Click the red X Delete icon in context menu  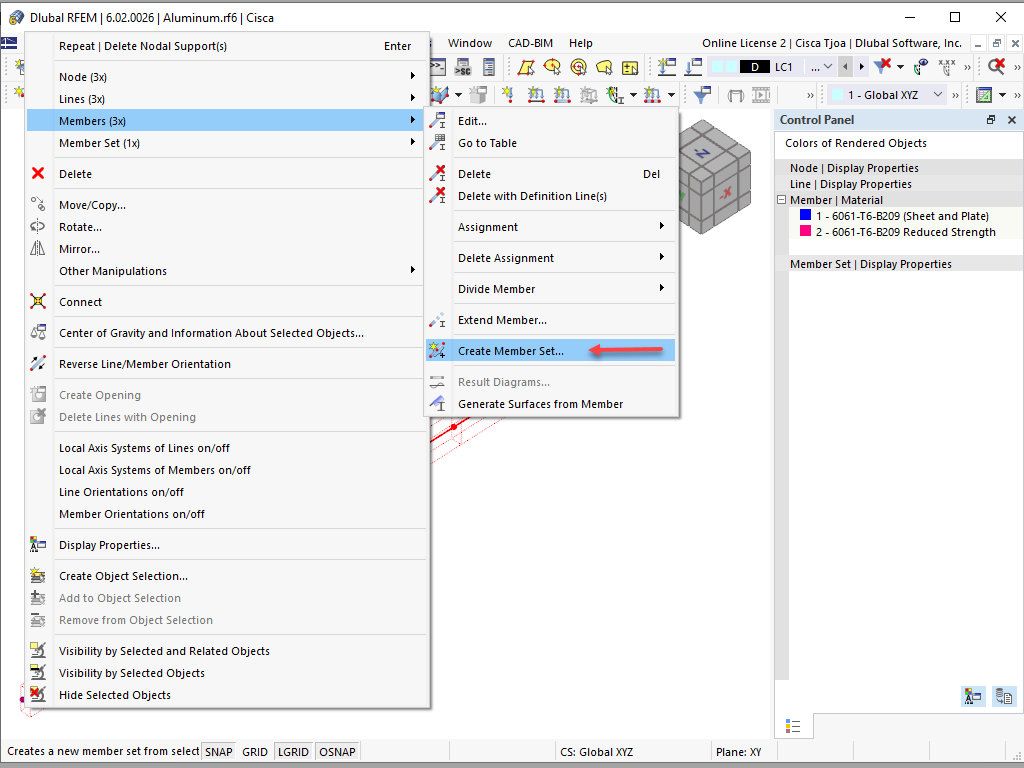point(38,174)
